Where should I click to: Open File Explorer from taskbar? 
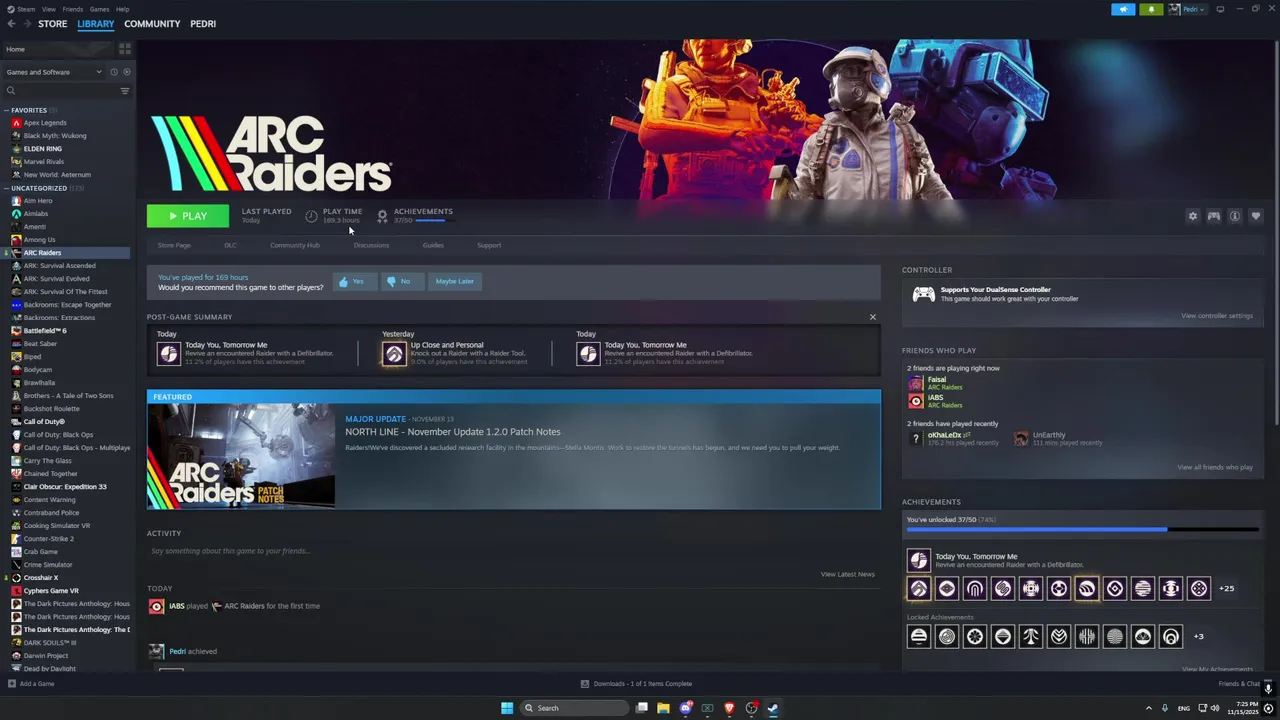663,708
